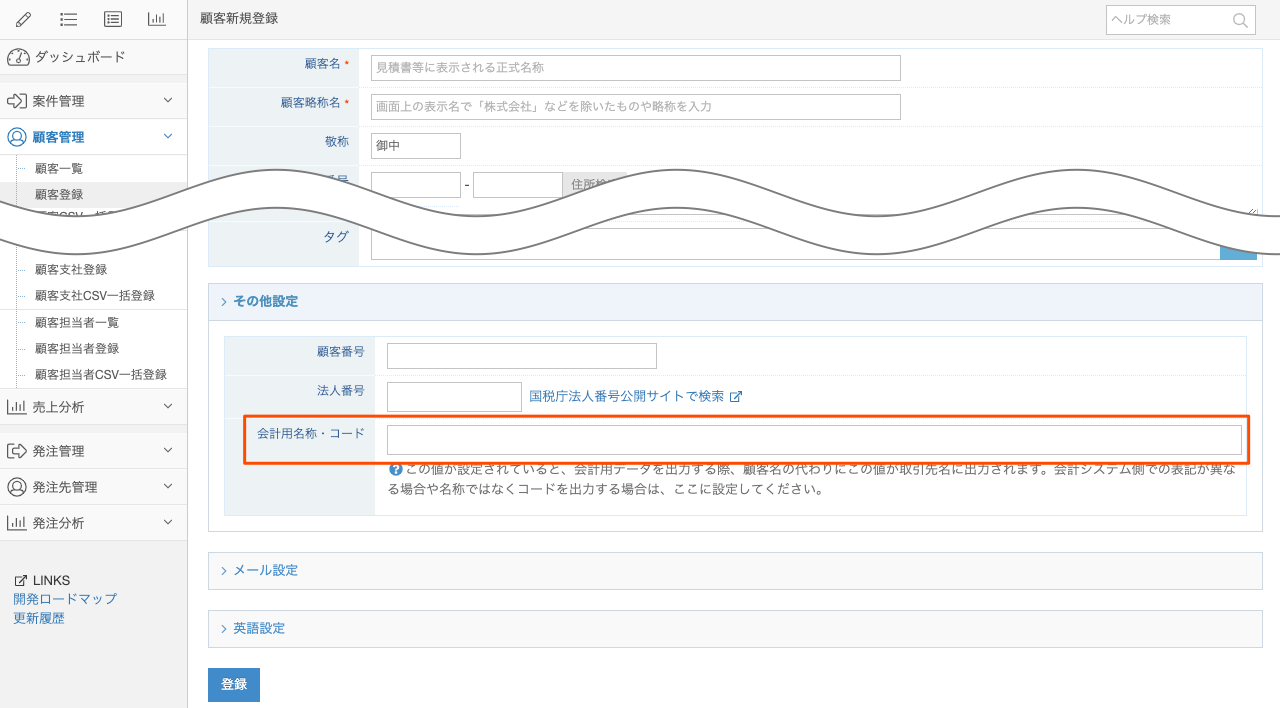Viewport: 1280px width, 708px height.
Task: Expand the 発注管理 menu chevron
Action: click(x=168, y=450)
